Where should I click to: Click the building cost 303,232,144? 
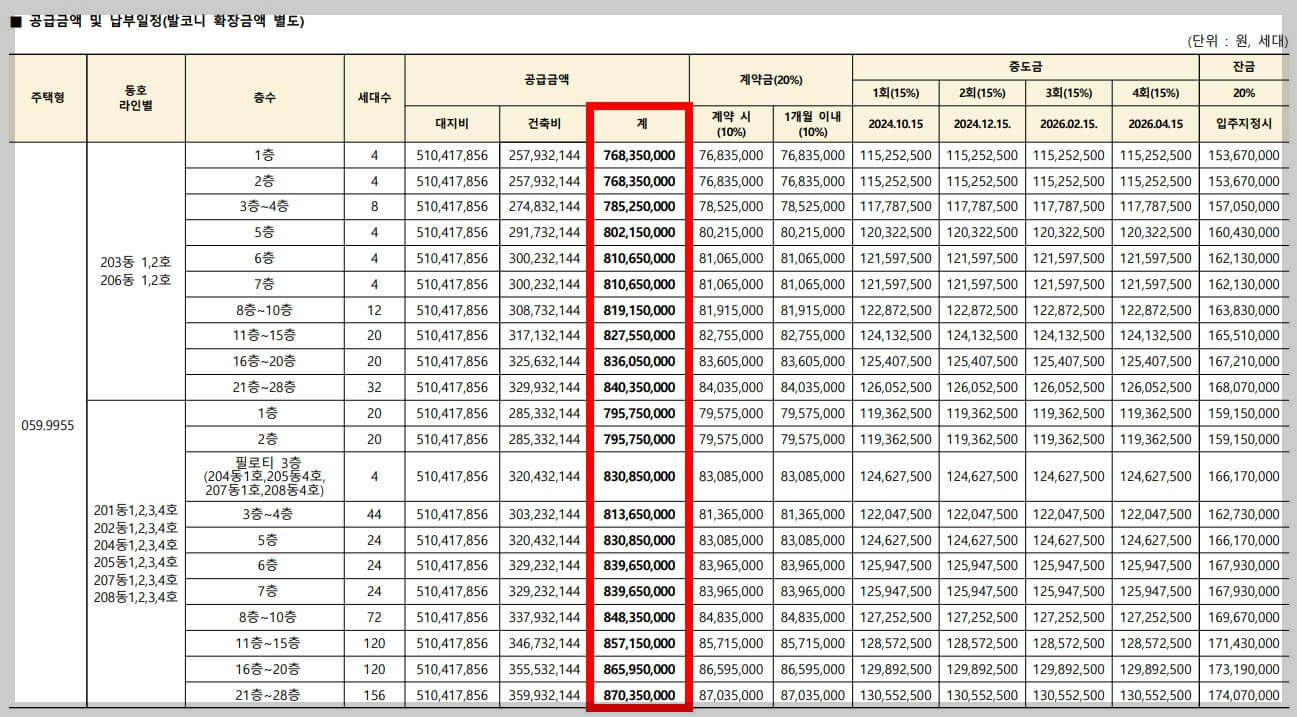pyautogui.click(x=544, y=514)
